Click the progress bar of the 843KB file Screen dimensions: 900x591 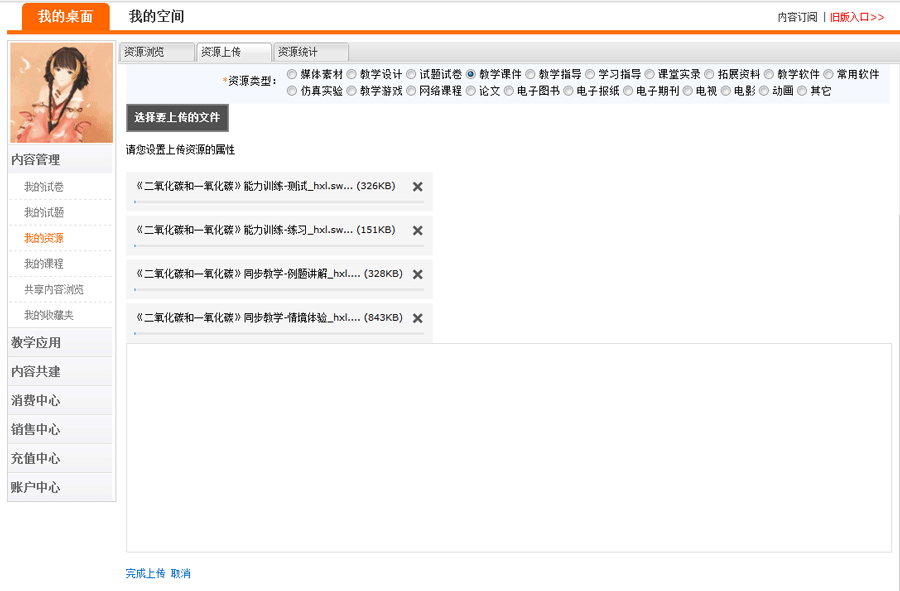pyautogui.click(x=279, y=334)
